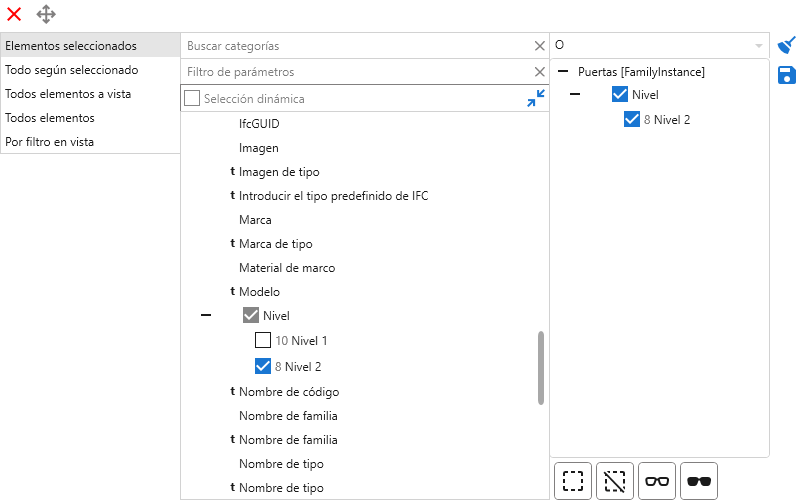Click the move arrows icon
This screenshot has height=500, width=800.
point(46,14)
